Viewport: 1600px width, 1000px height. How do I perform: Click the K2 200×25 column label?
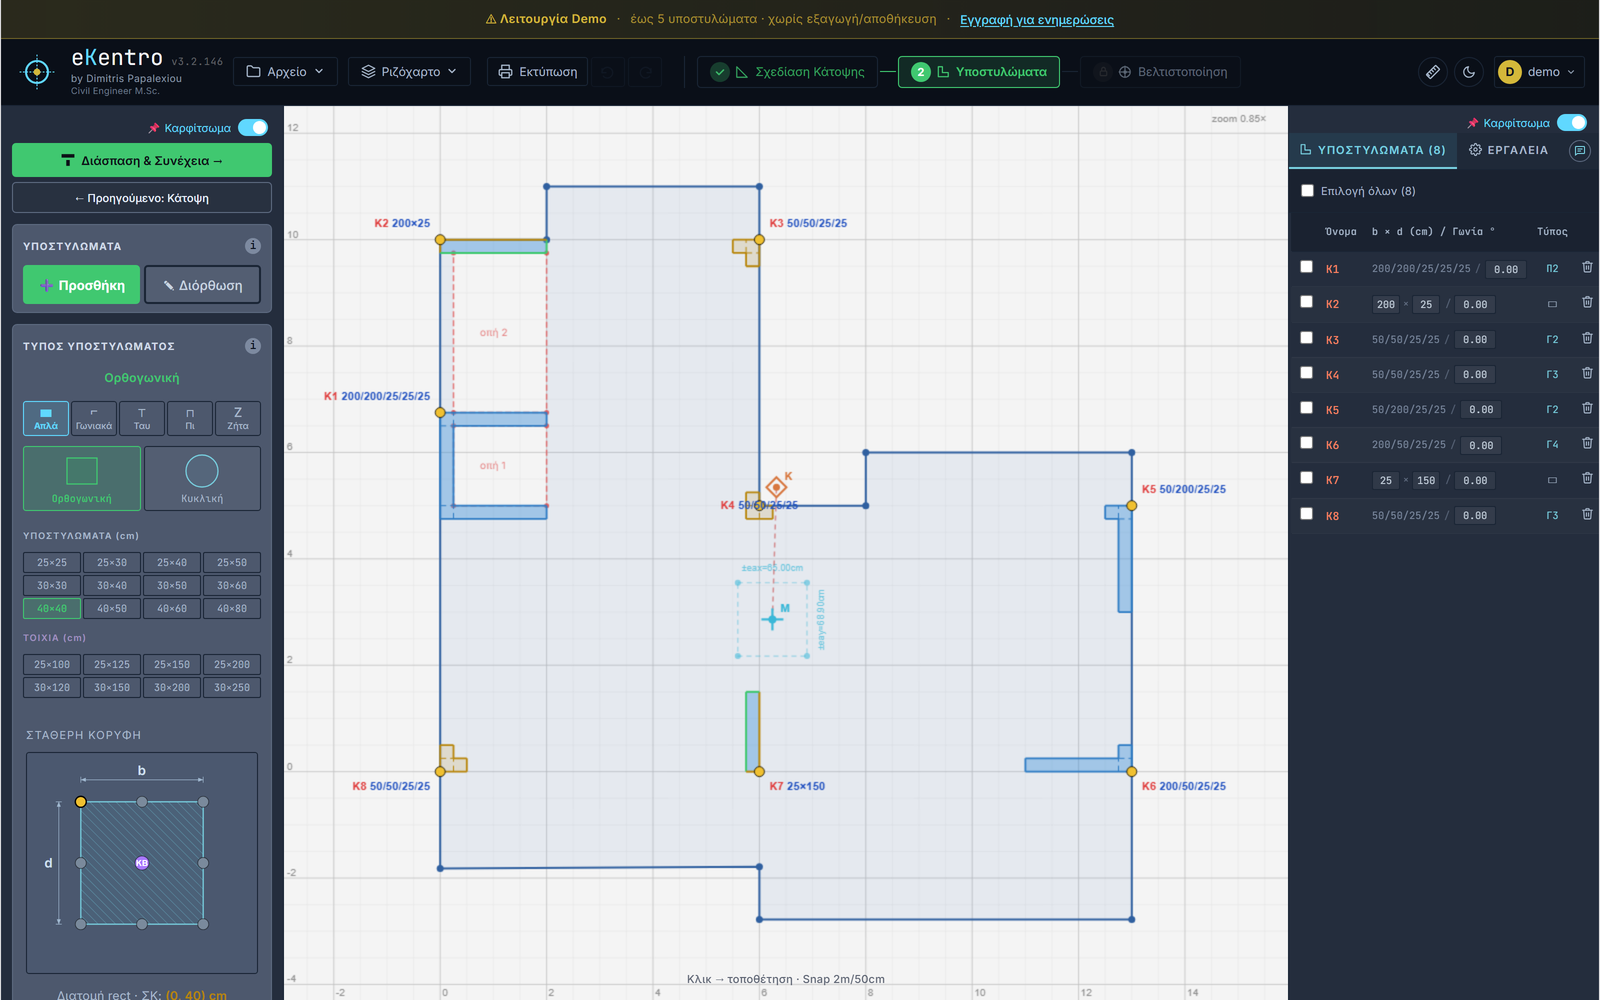click(402, 223)
